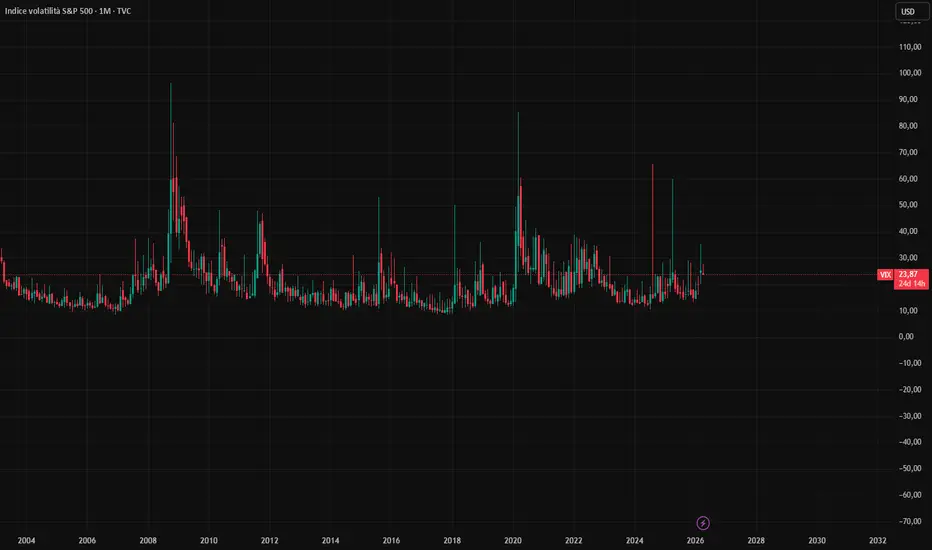Click the 23,87 current price value
The image size is (932, 550).
[908, 274]
